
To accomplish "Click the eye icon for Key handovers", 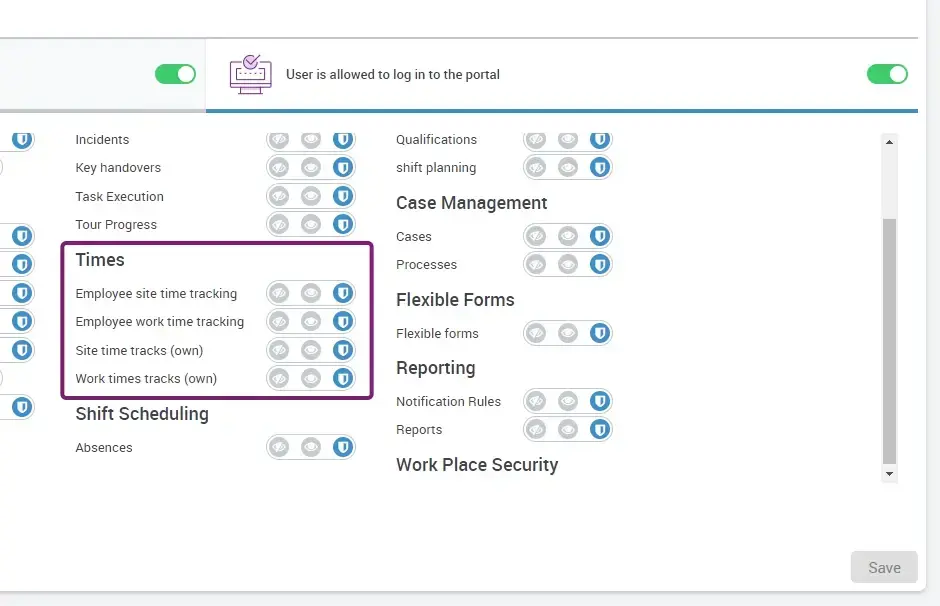I will (x=311, y=168).
